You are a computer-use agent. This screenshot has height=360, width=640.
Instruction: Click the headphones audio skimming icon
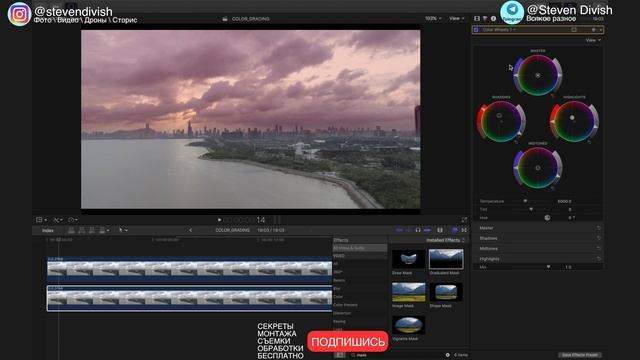click(x=418, y=230)
